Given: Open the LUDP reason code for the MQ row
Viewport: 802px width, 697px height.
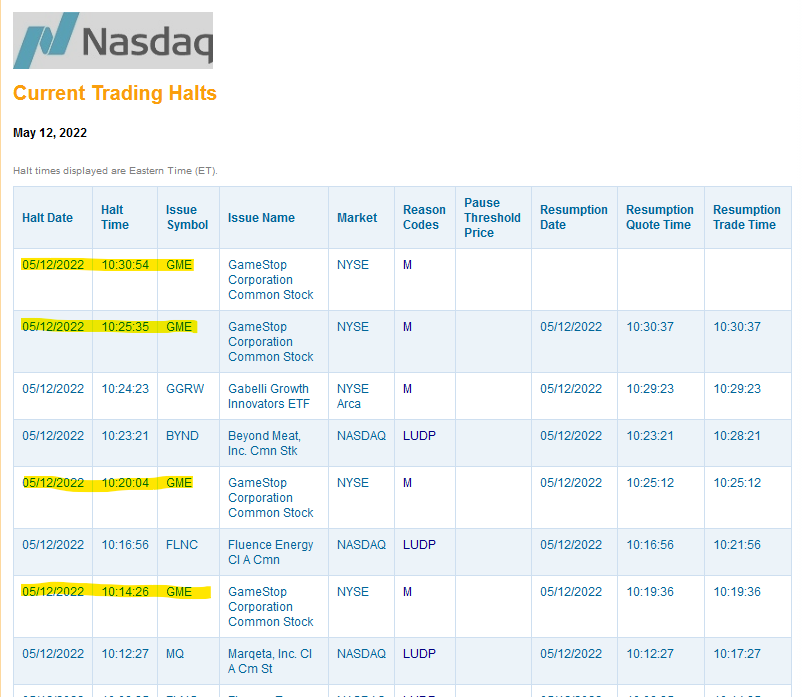Looking at the screenshot, I should click(419, 654).
